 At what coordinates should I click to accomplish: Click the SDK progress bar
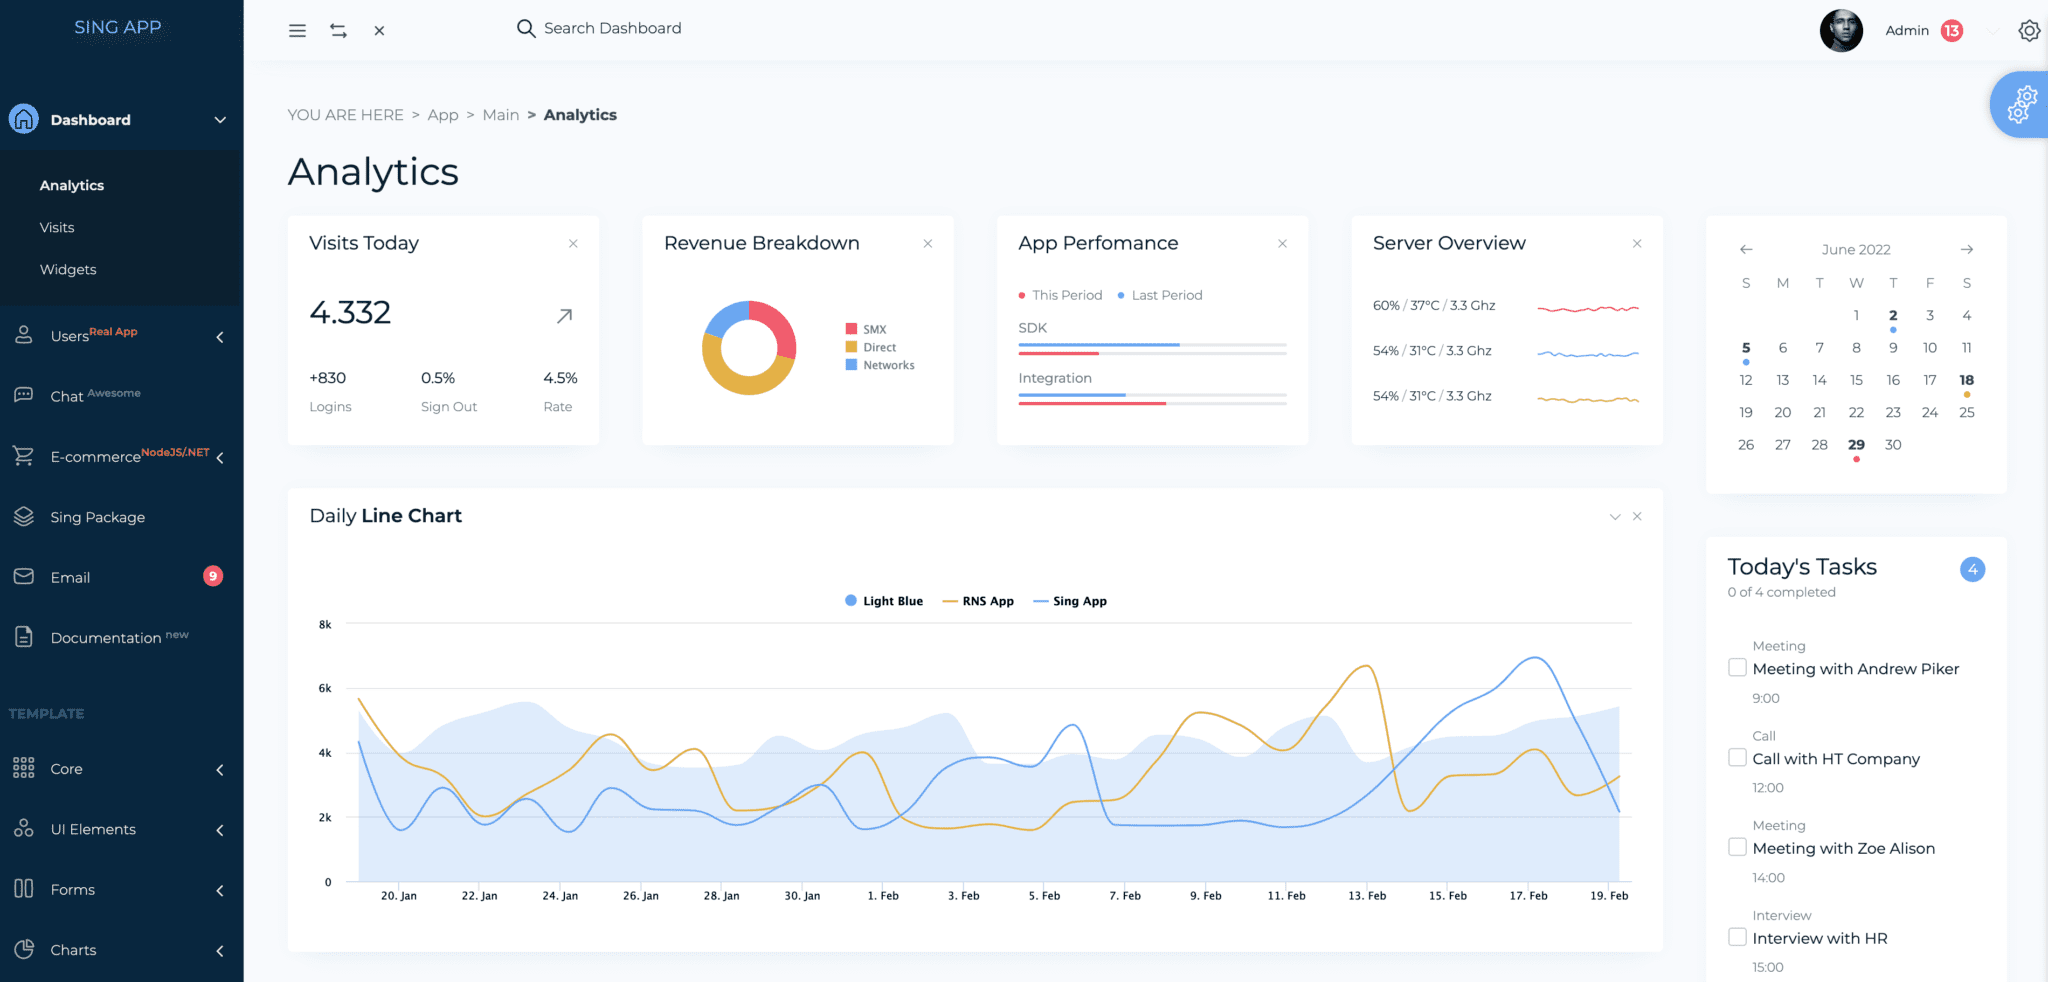pyautogui.click(x=1152, y=349)
